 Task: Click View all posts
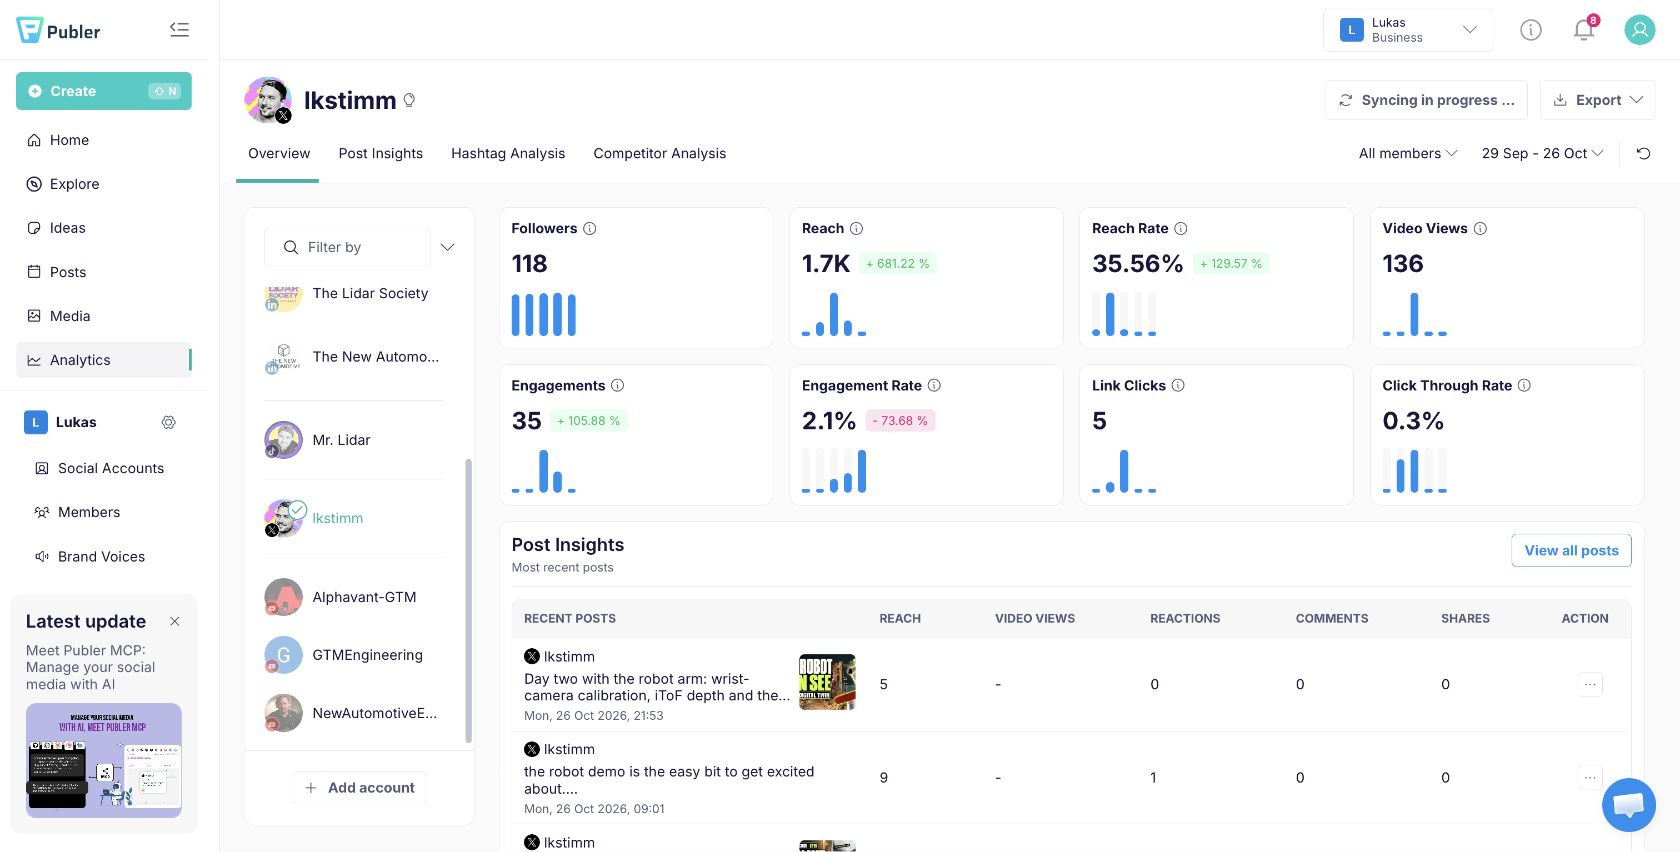pyautogui.click(x=1571, y=550)
